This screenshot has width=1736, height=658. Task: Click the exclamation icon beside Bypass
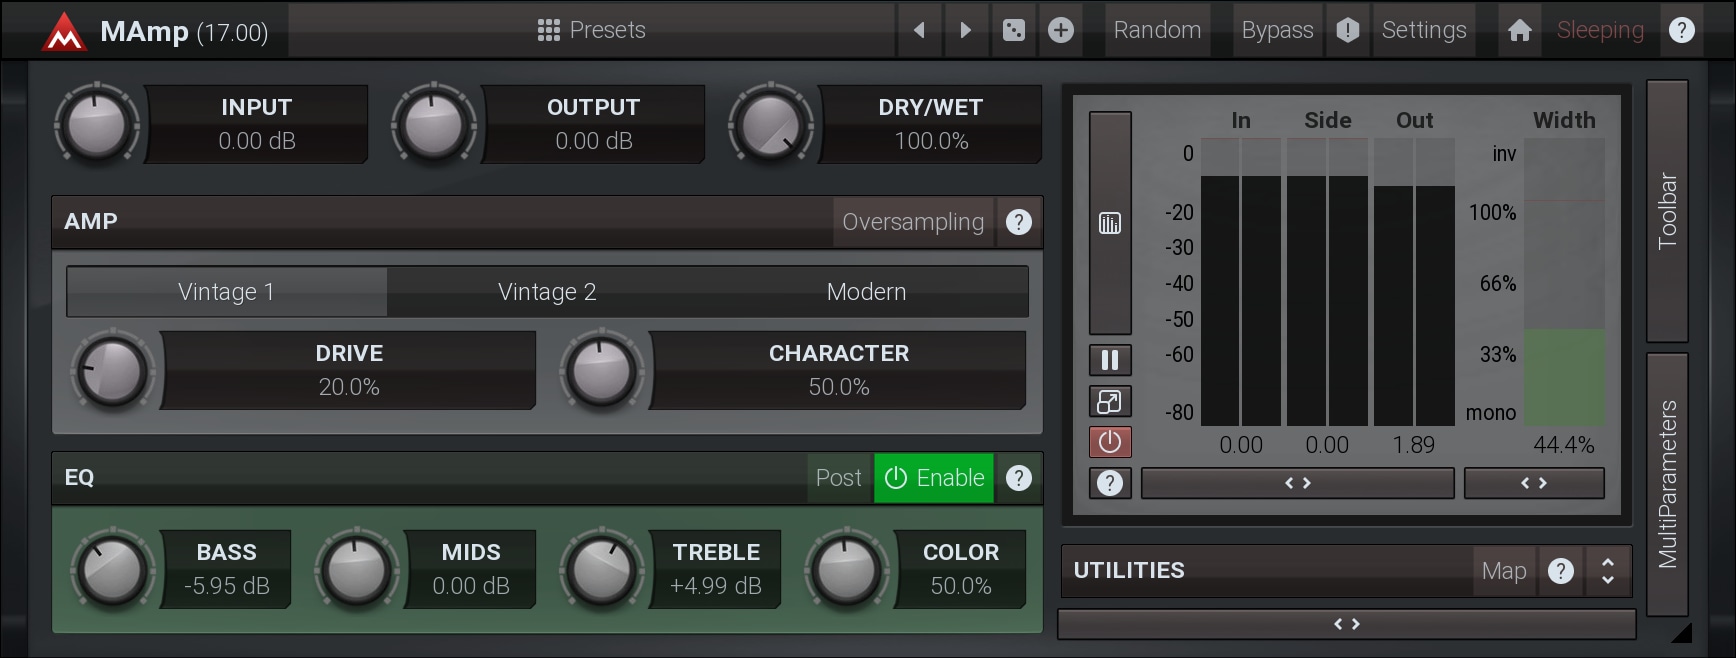pyautogui.click(x=1347, y=30)
